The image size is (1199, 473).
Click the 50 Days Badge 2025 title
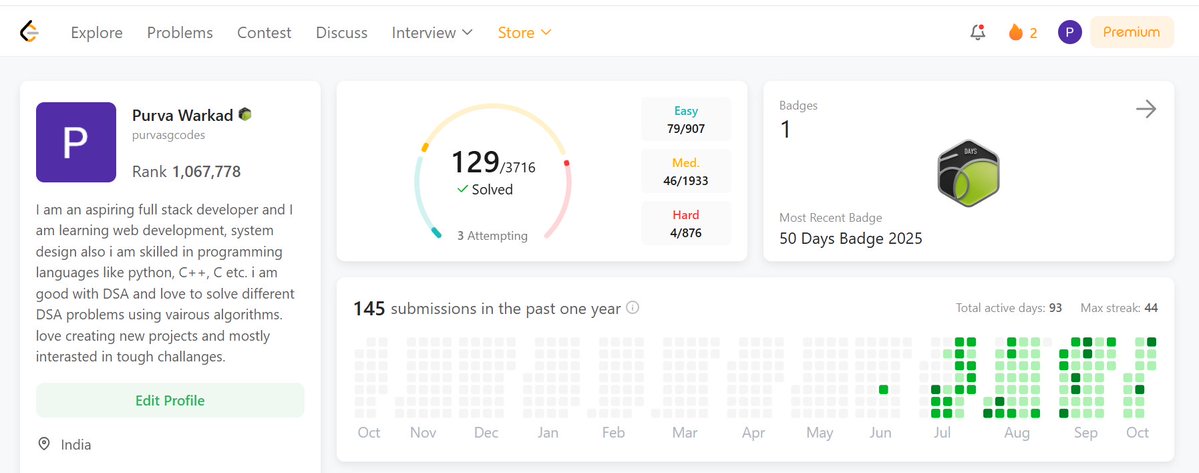850,238
